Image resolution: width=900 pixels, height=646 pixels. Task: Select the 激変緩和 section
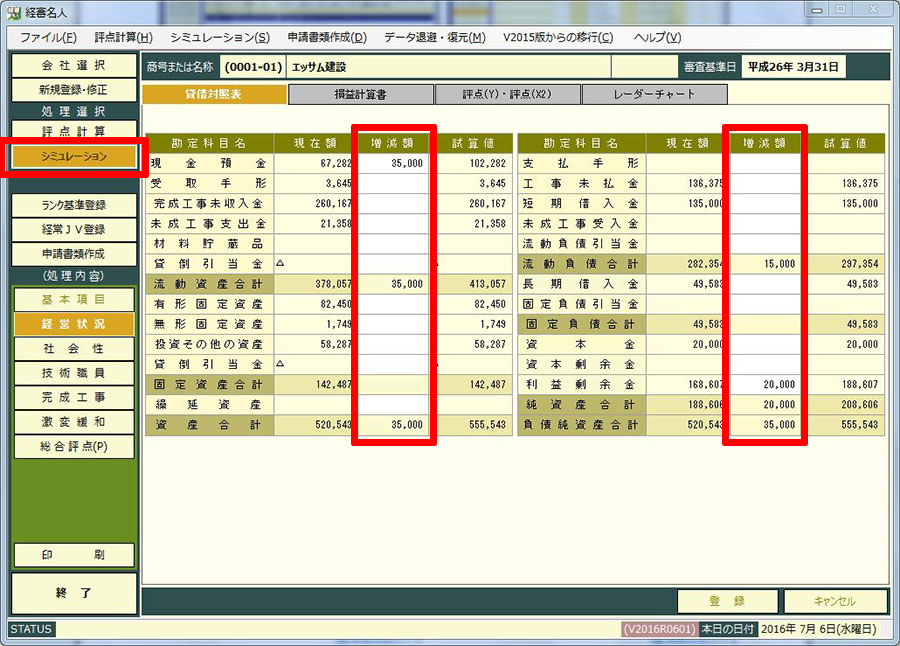click(73, 422)
